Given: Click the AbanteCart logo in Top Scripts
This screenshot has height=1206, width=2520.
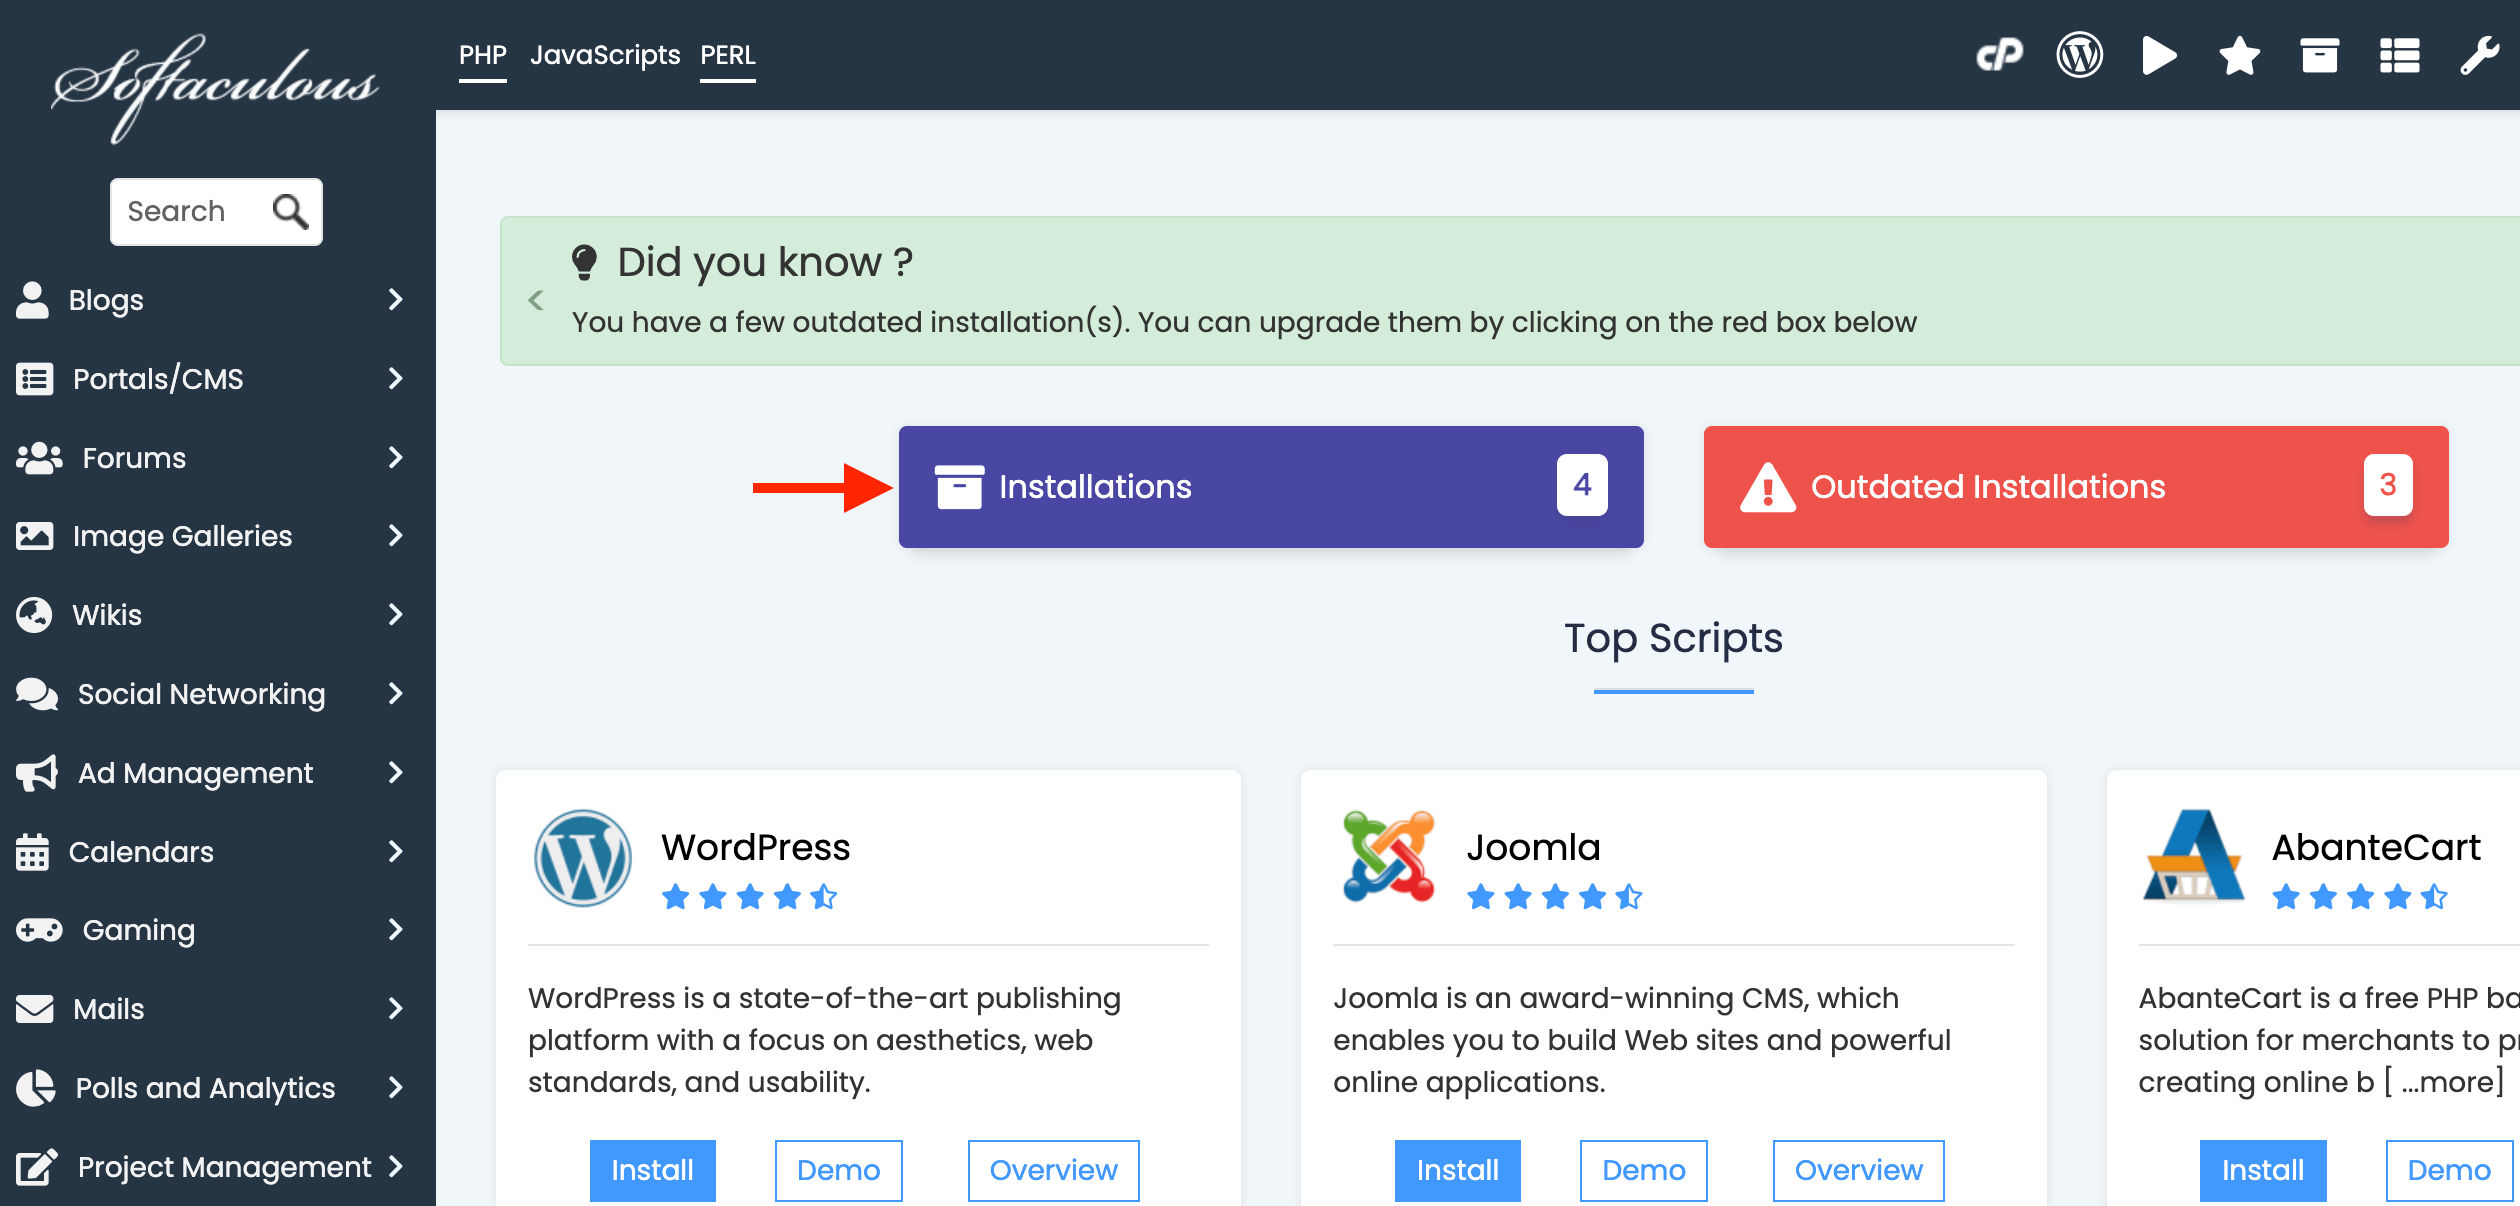Looking at the screenshot, I should pos(2193,856).
